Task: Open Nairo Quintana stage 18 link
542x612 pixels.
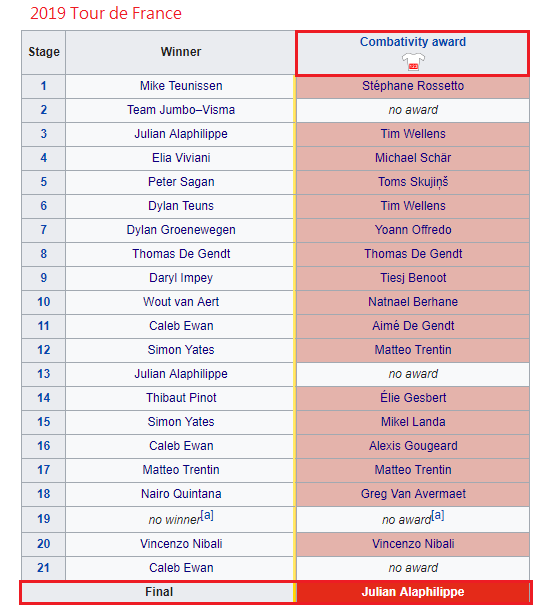Action: click(181, 494)
